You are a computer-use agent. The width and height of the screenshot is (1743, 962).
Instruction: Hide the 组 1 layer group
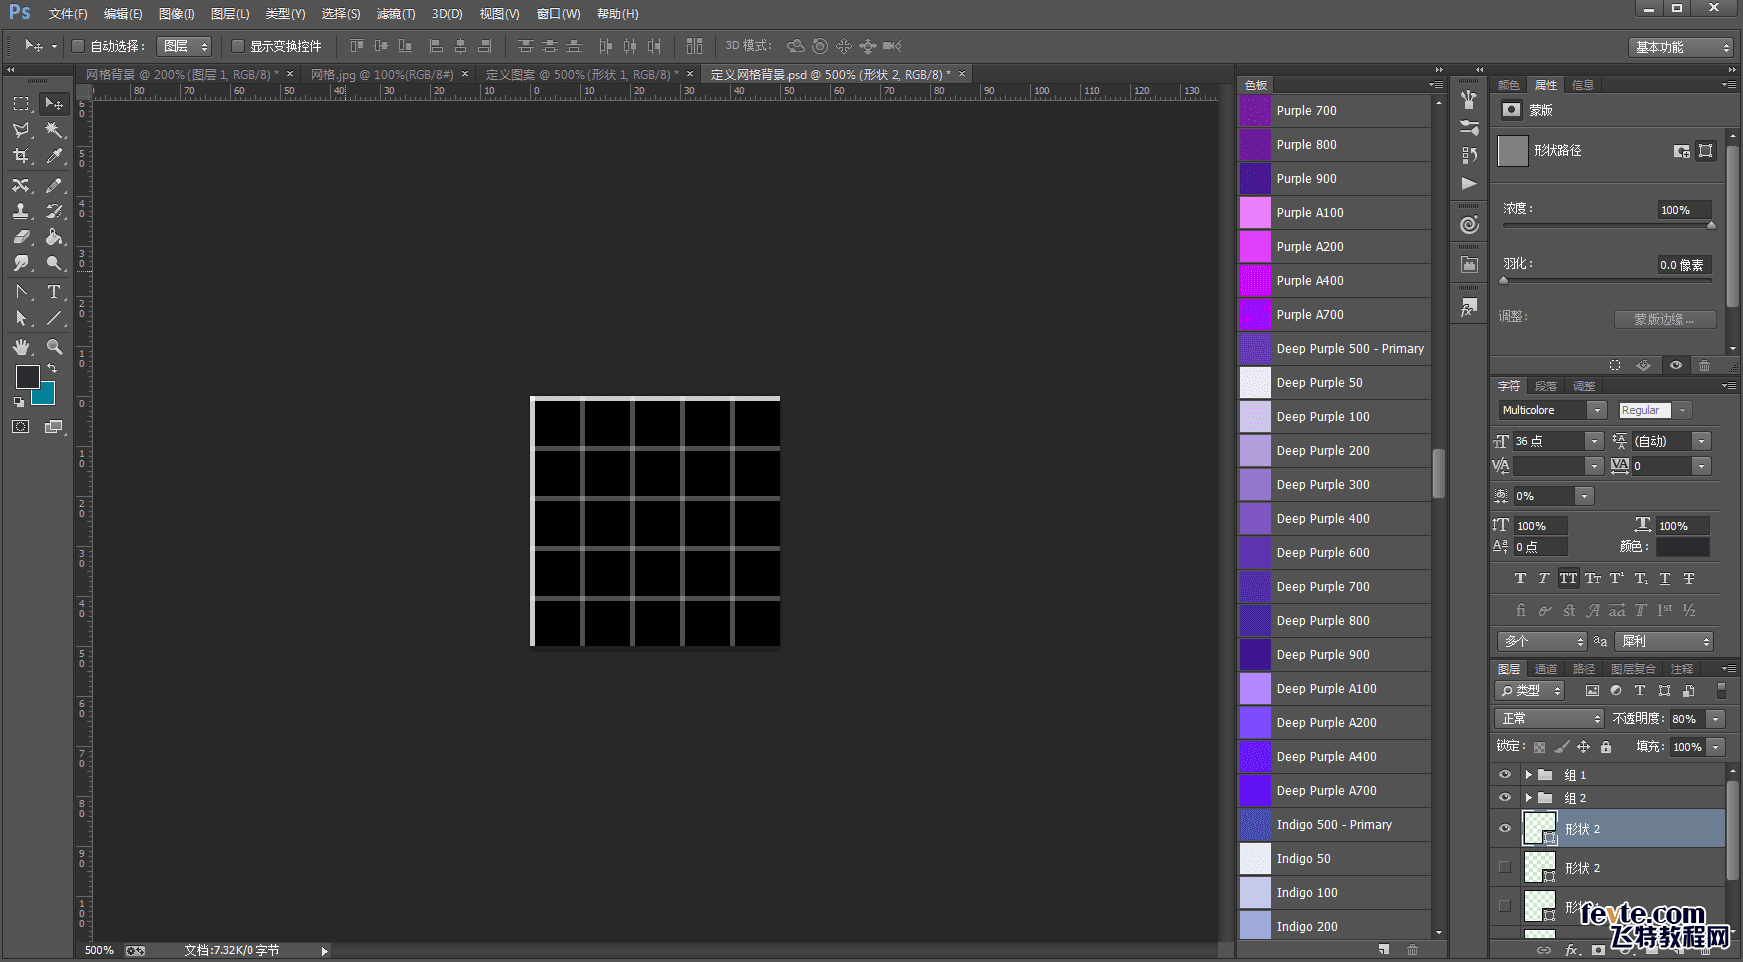1505,775
